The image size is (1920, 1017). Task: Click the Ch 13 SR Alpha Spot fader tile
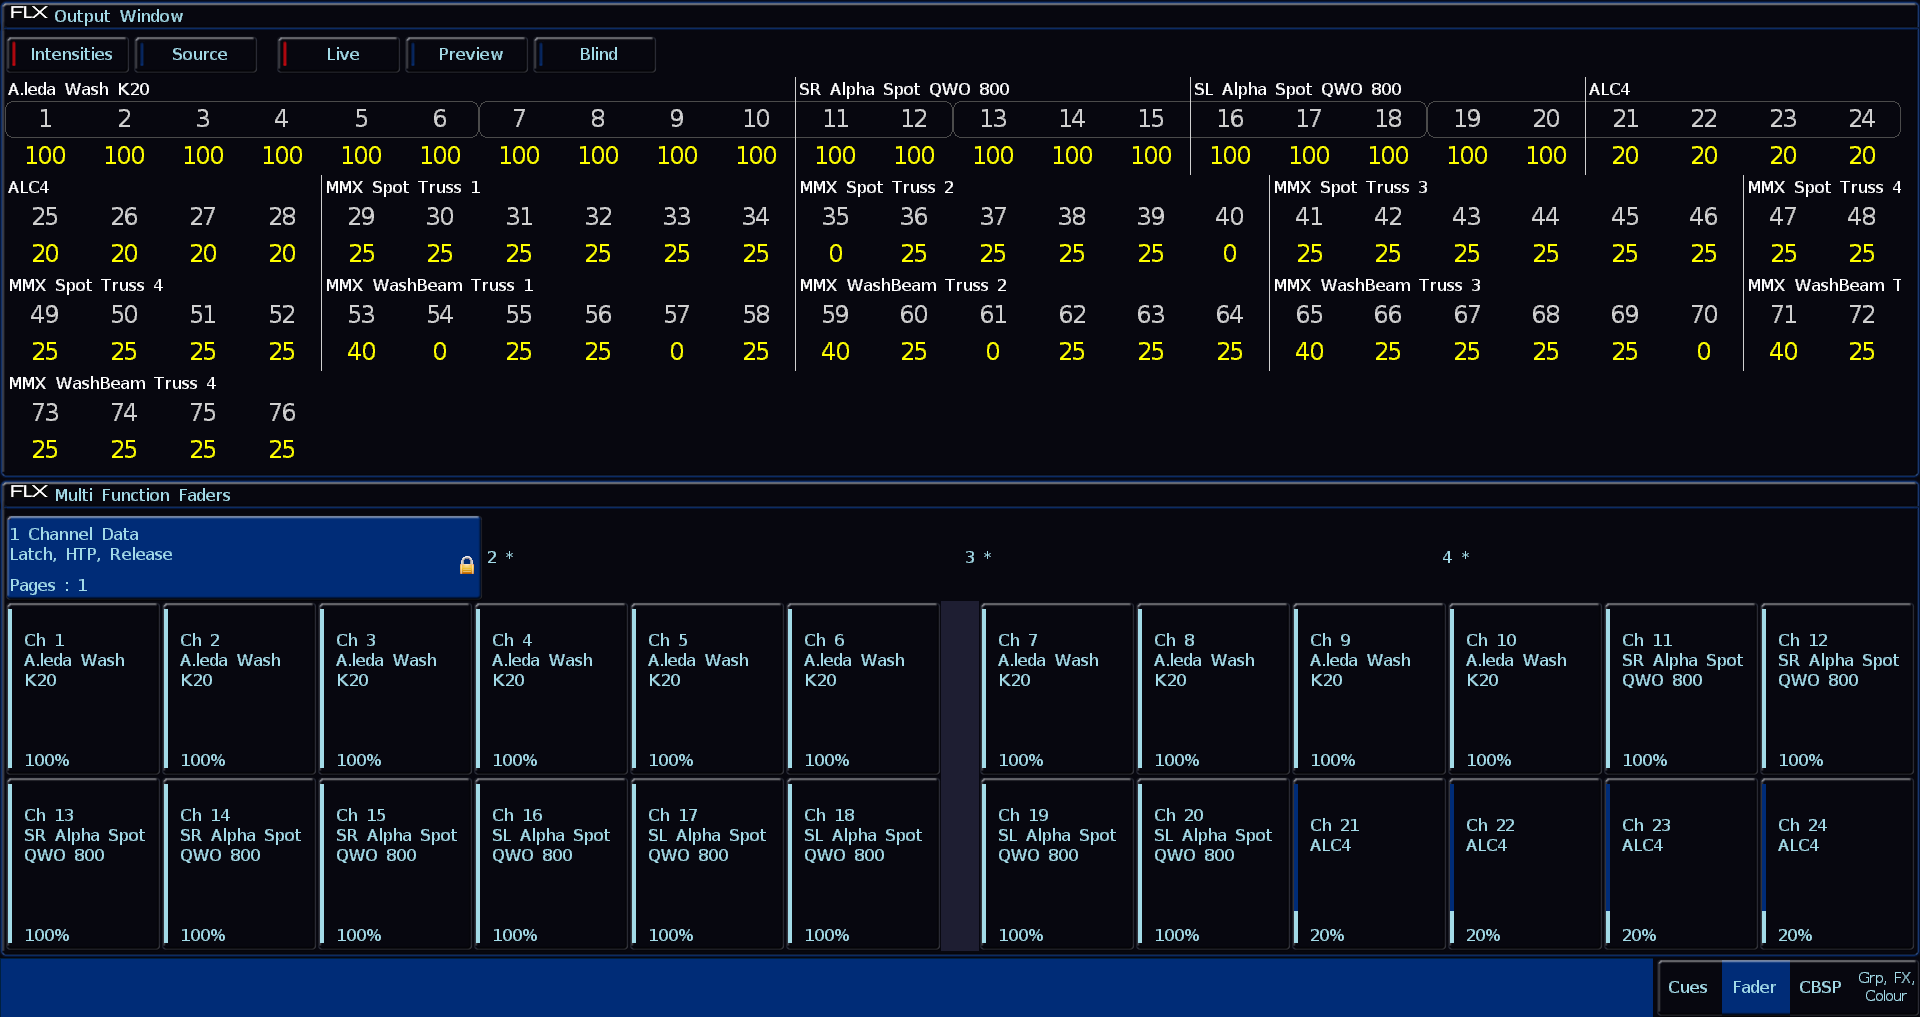[83, 864]
